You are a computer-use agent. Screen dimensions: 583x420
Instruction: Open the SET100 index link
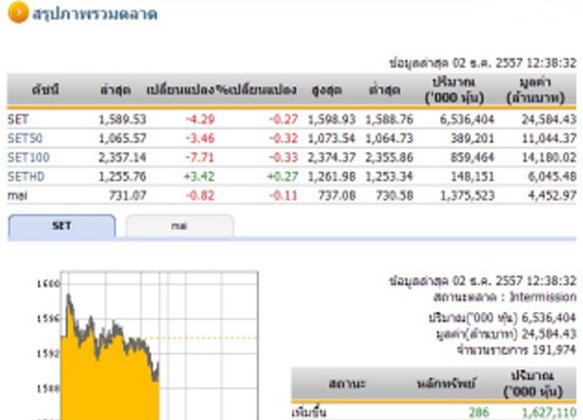coord(28,158)
